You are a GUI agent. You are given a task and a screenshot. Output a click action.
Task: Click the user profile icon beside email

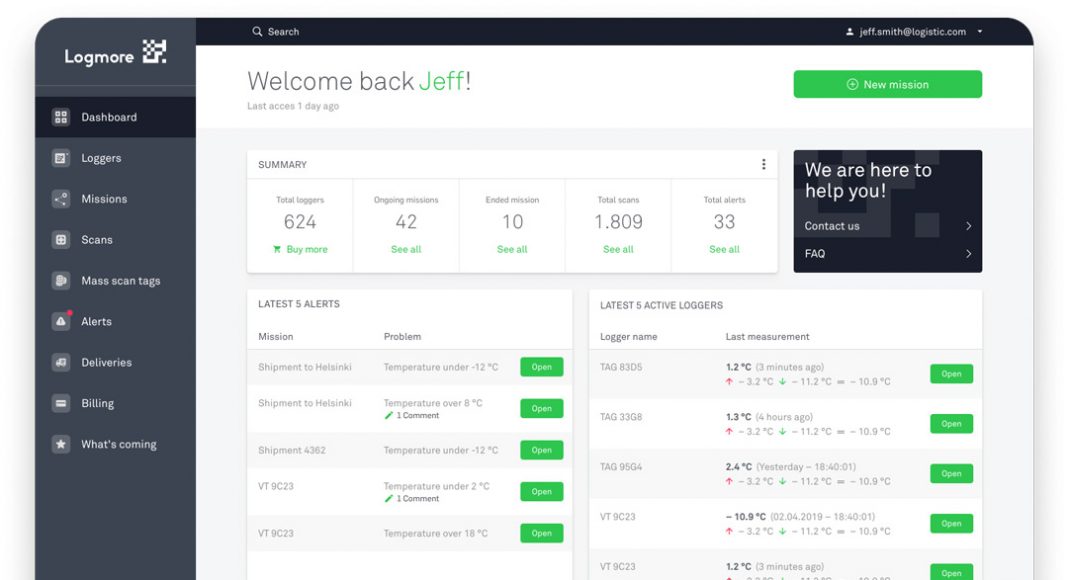(x=849, y=31)
